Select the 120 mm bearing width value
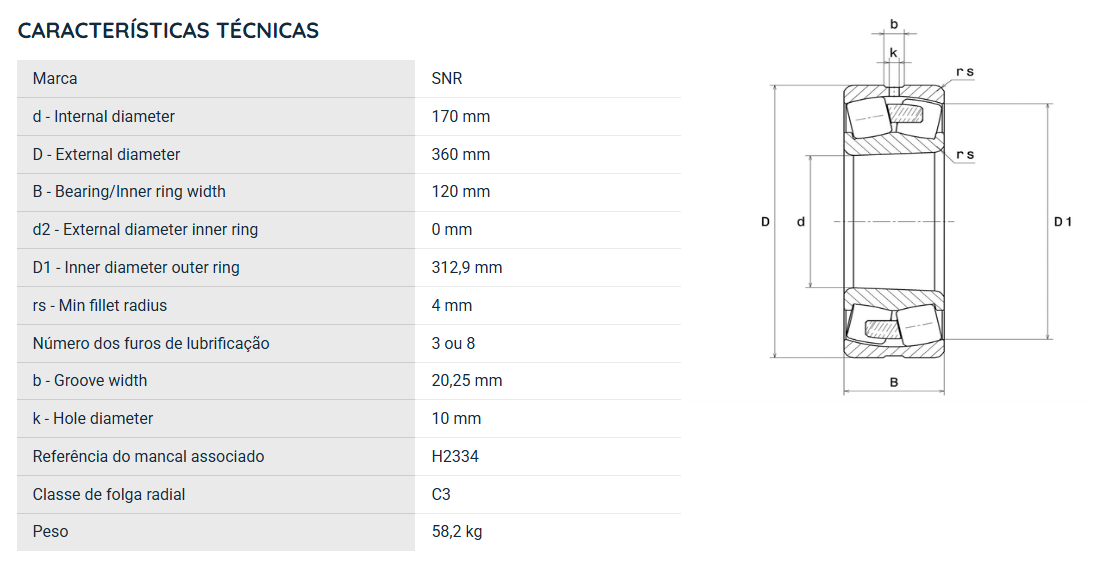 [x=461, y=191]
